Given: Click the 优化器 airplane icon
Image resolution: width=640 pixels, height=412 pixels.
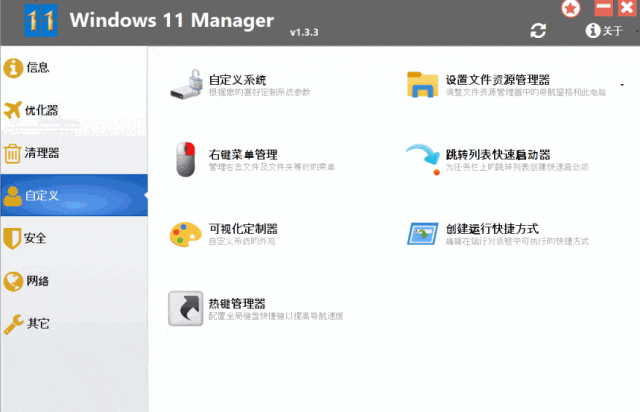Looking at the screenshot, I should click(13, 110).
